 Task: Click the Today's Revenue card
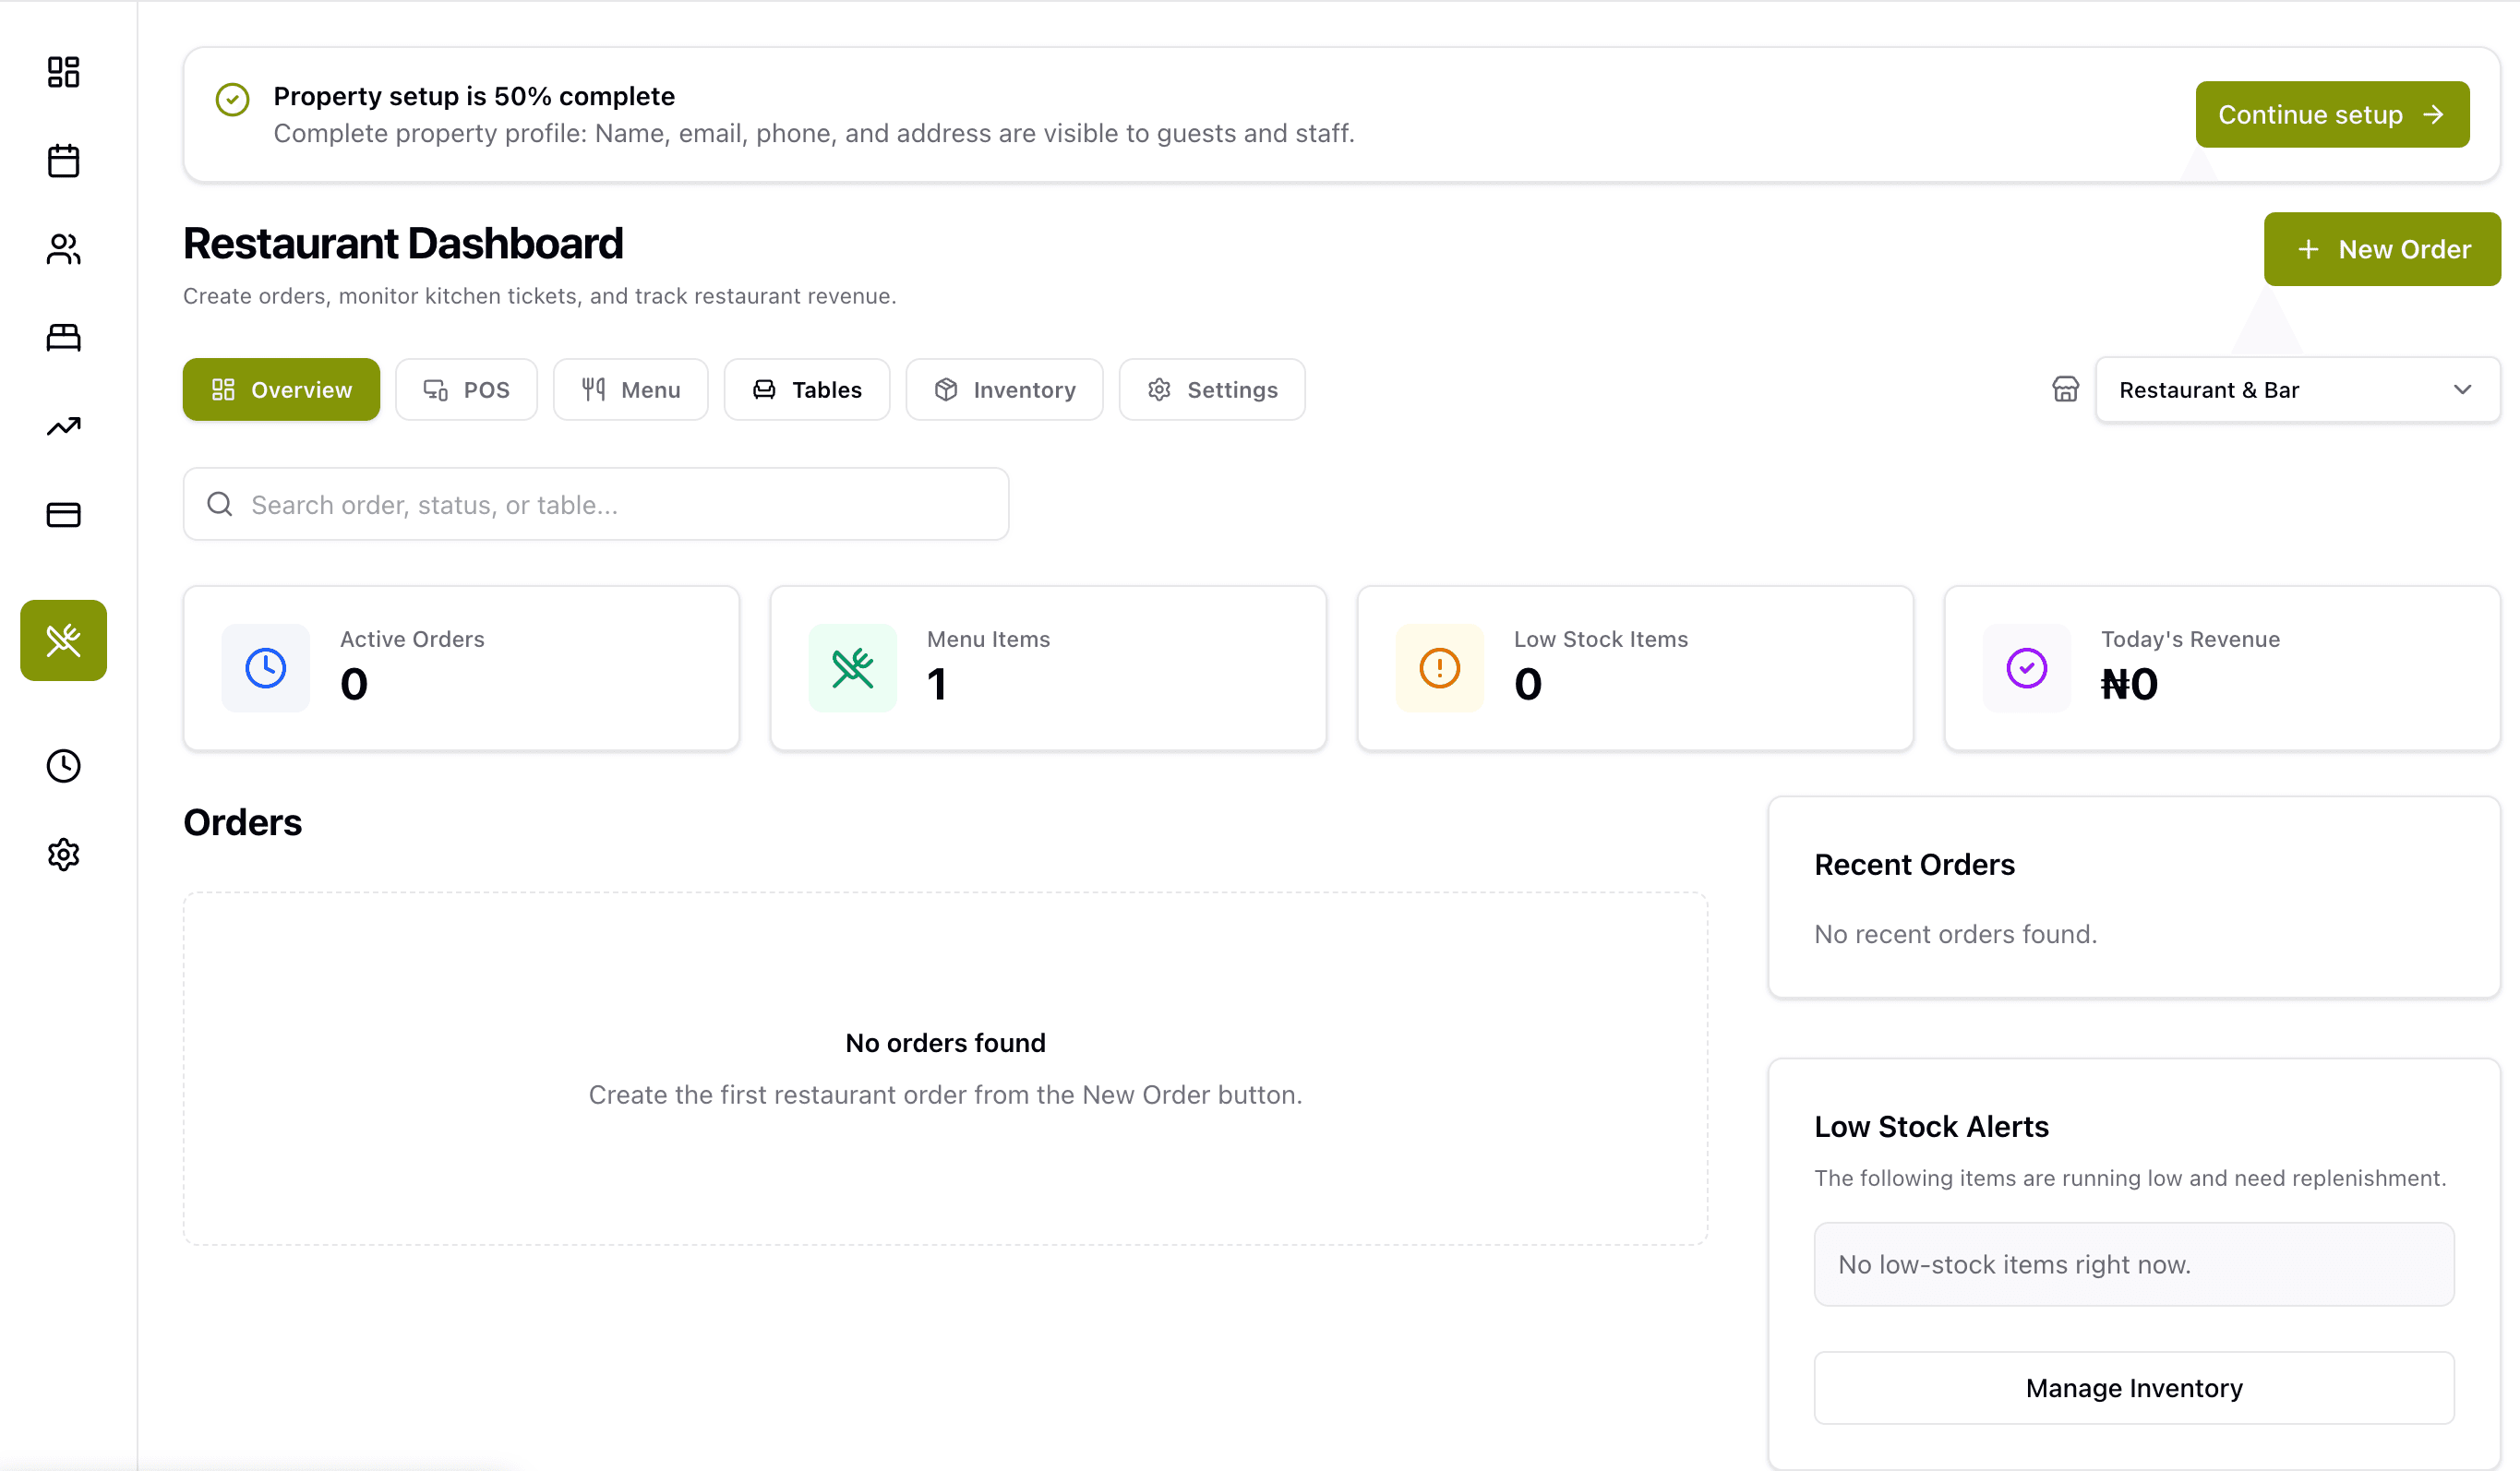pyautogui.click(x=2222, y=668)
